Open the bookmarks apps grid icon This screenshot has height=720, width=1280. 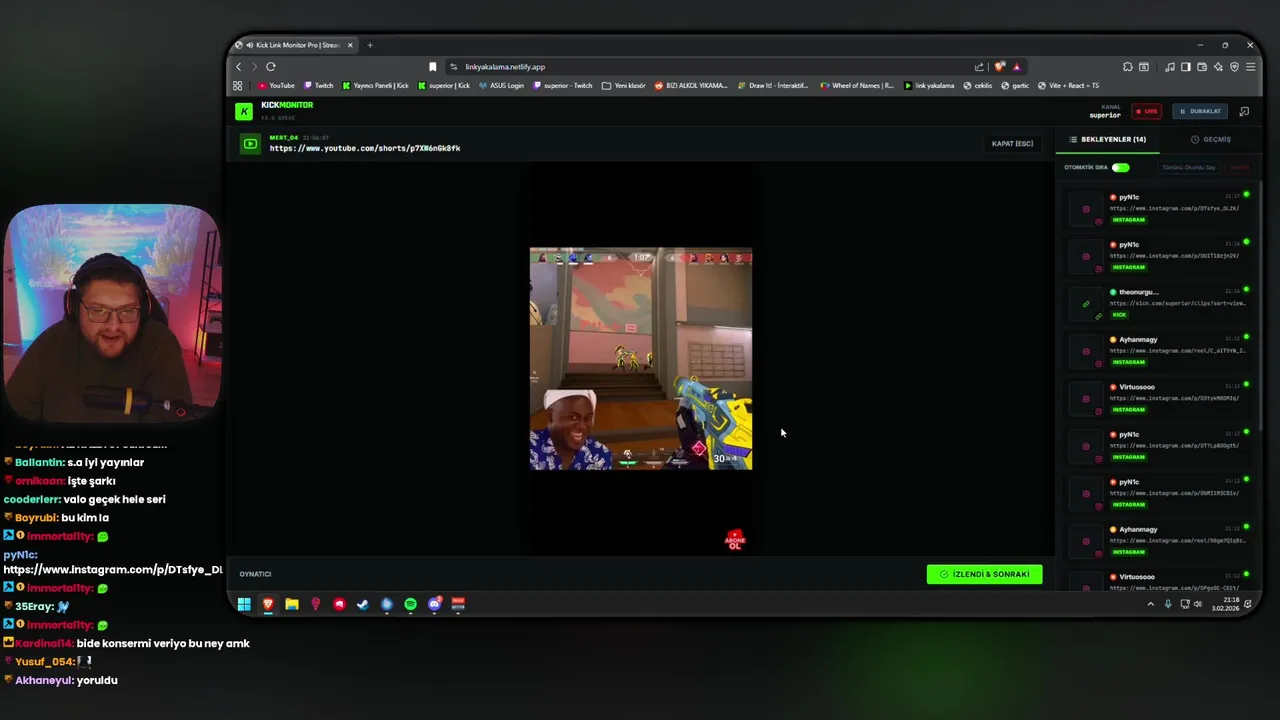238,86
